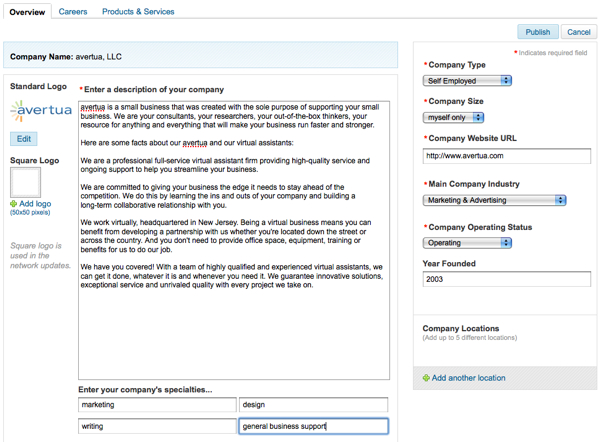Click the Add another location link text
This screenshot has height=442, width=600.
pos(468,378)
